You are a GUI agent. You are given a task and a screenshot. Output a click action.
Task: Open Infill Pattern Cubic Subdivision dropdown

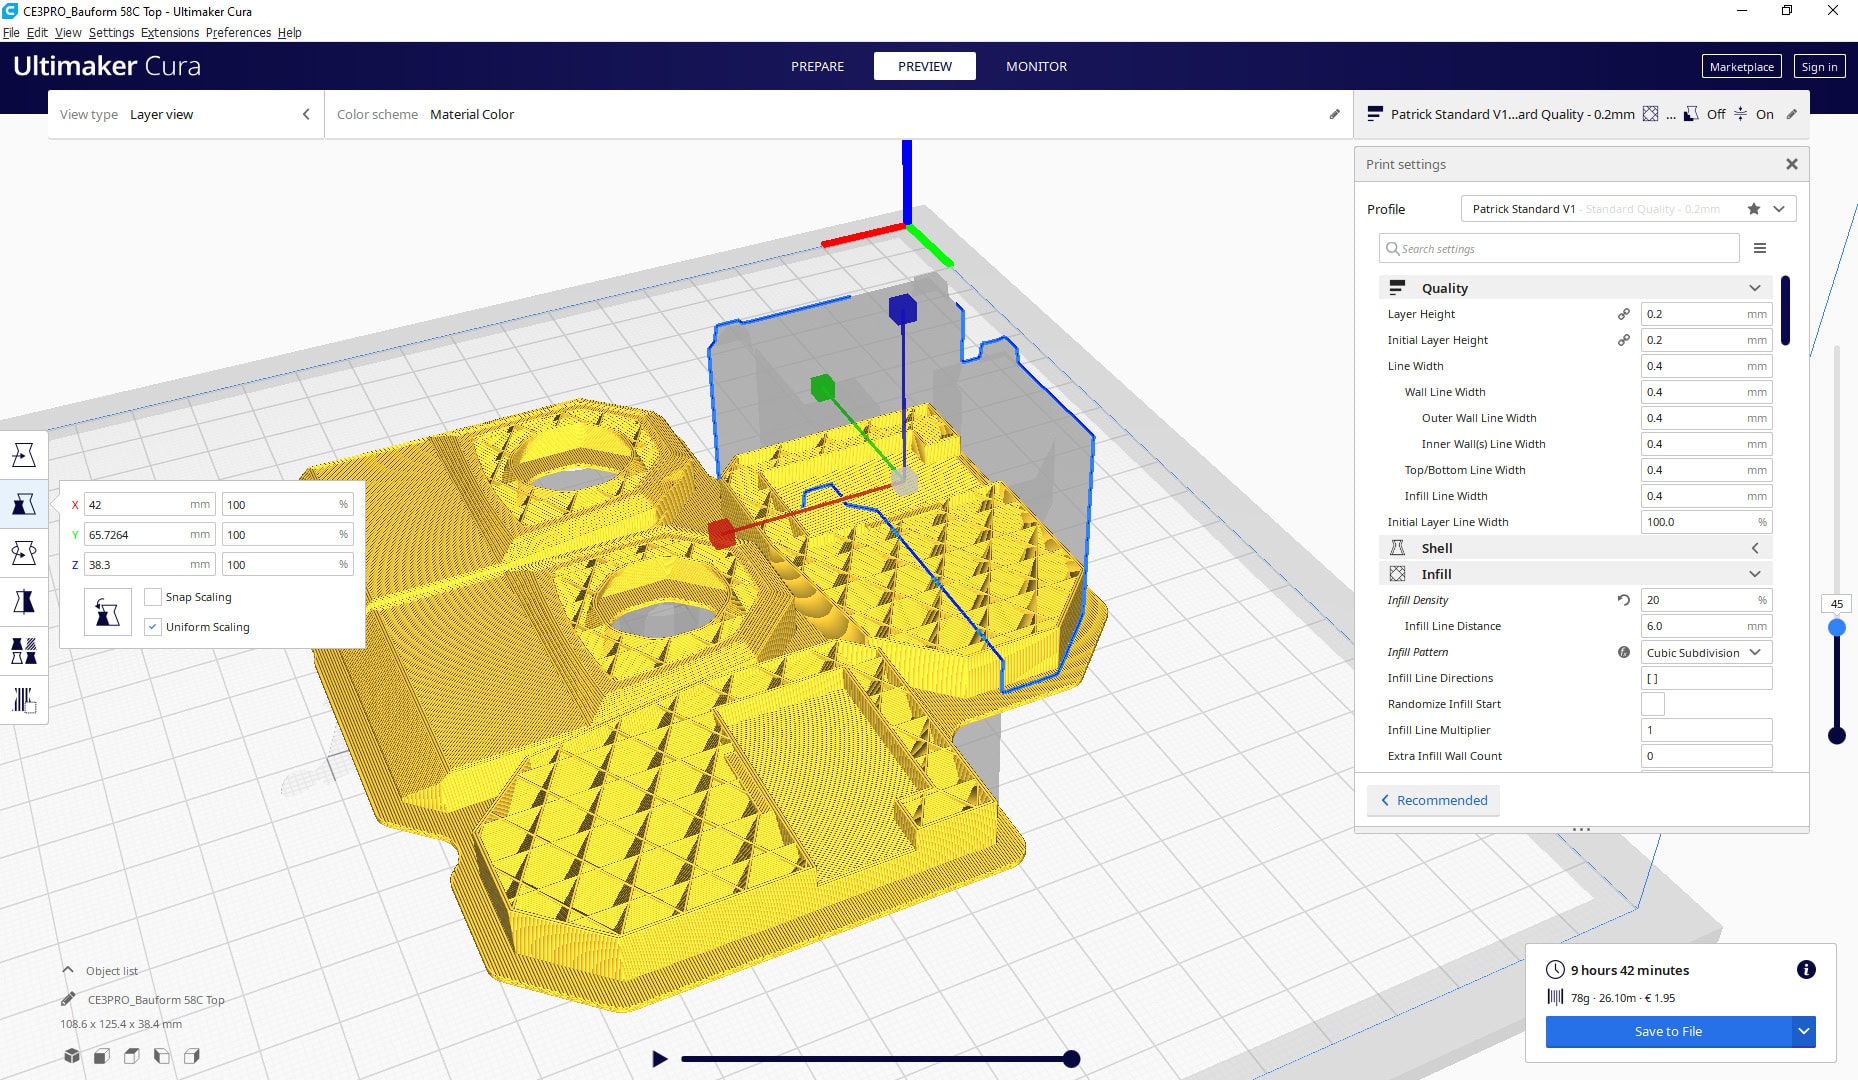(x=1706, y=652)
